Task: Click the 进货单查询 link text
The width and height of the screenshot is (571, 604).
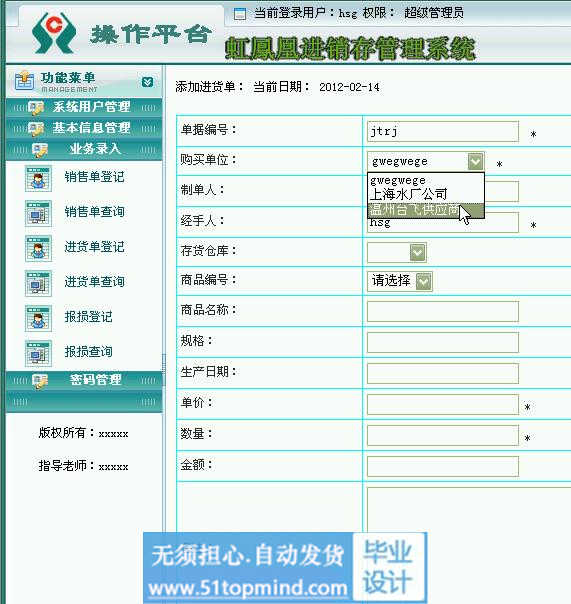Action: coord(94,282)
